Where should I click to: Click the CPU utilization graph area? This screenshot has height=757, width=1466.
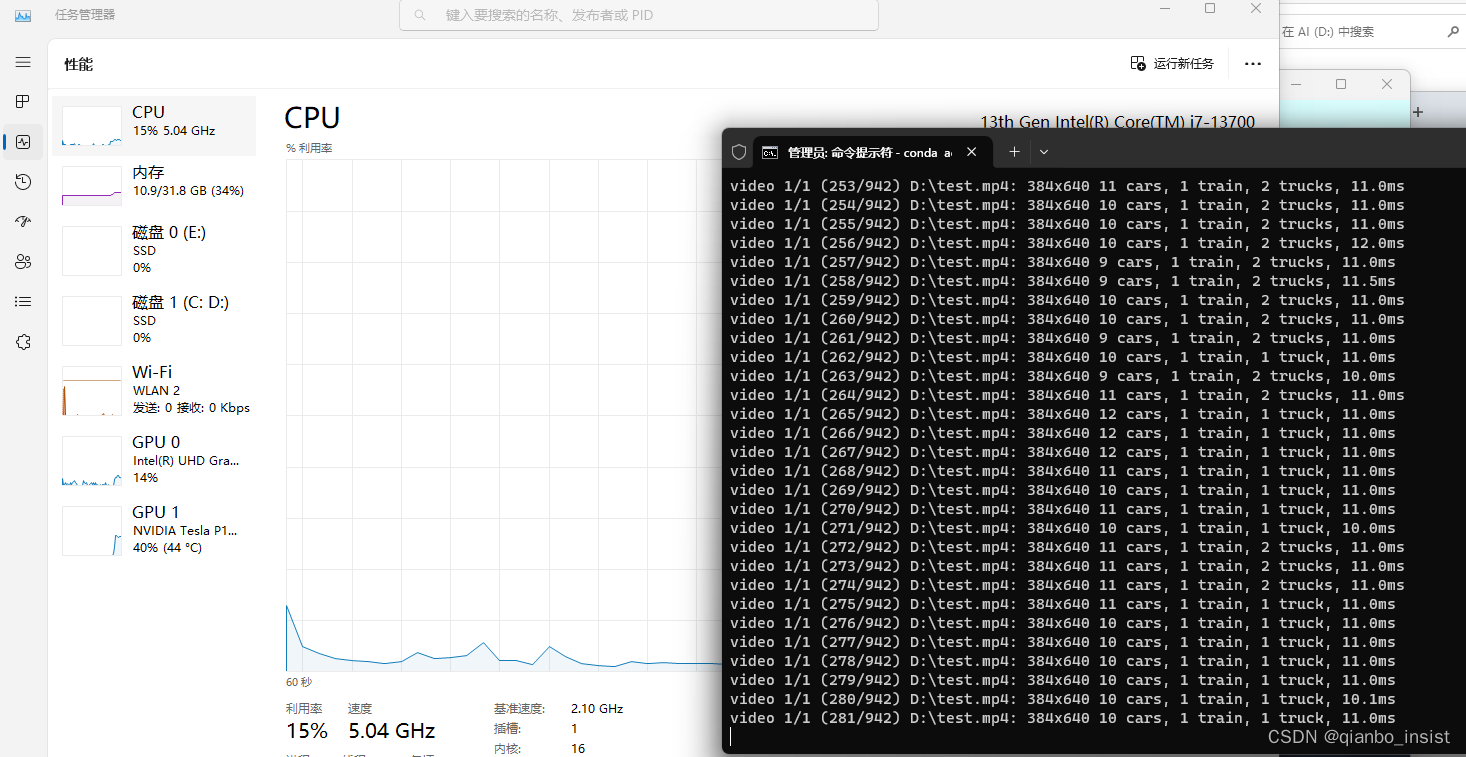pyautogui.click(x=504, y=415)
